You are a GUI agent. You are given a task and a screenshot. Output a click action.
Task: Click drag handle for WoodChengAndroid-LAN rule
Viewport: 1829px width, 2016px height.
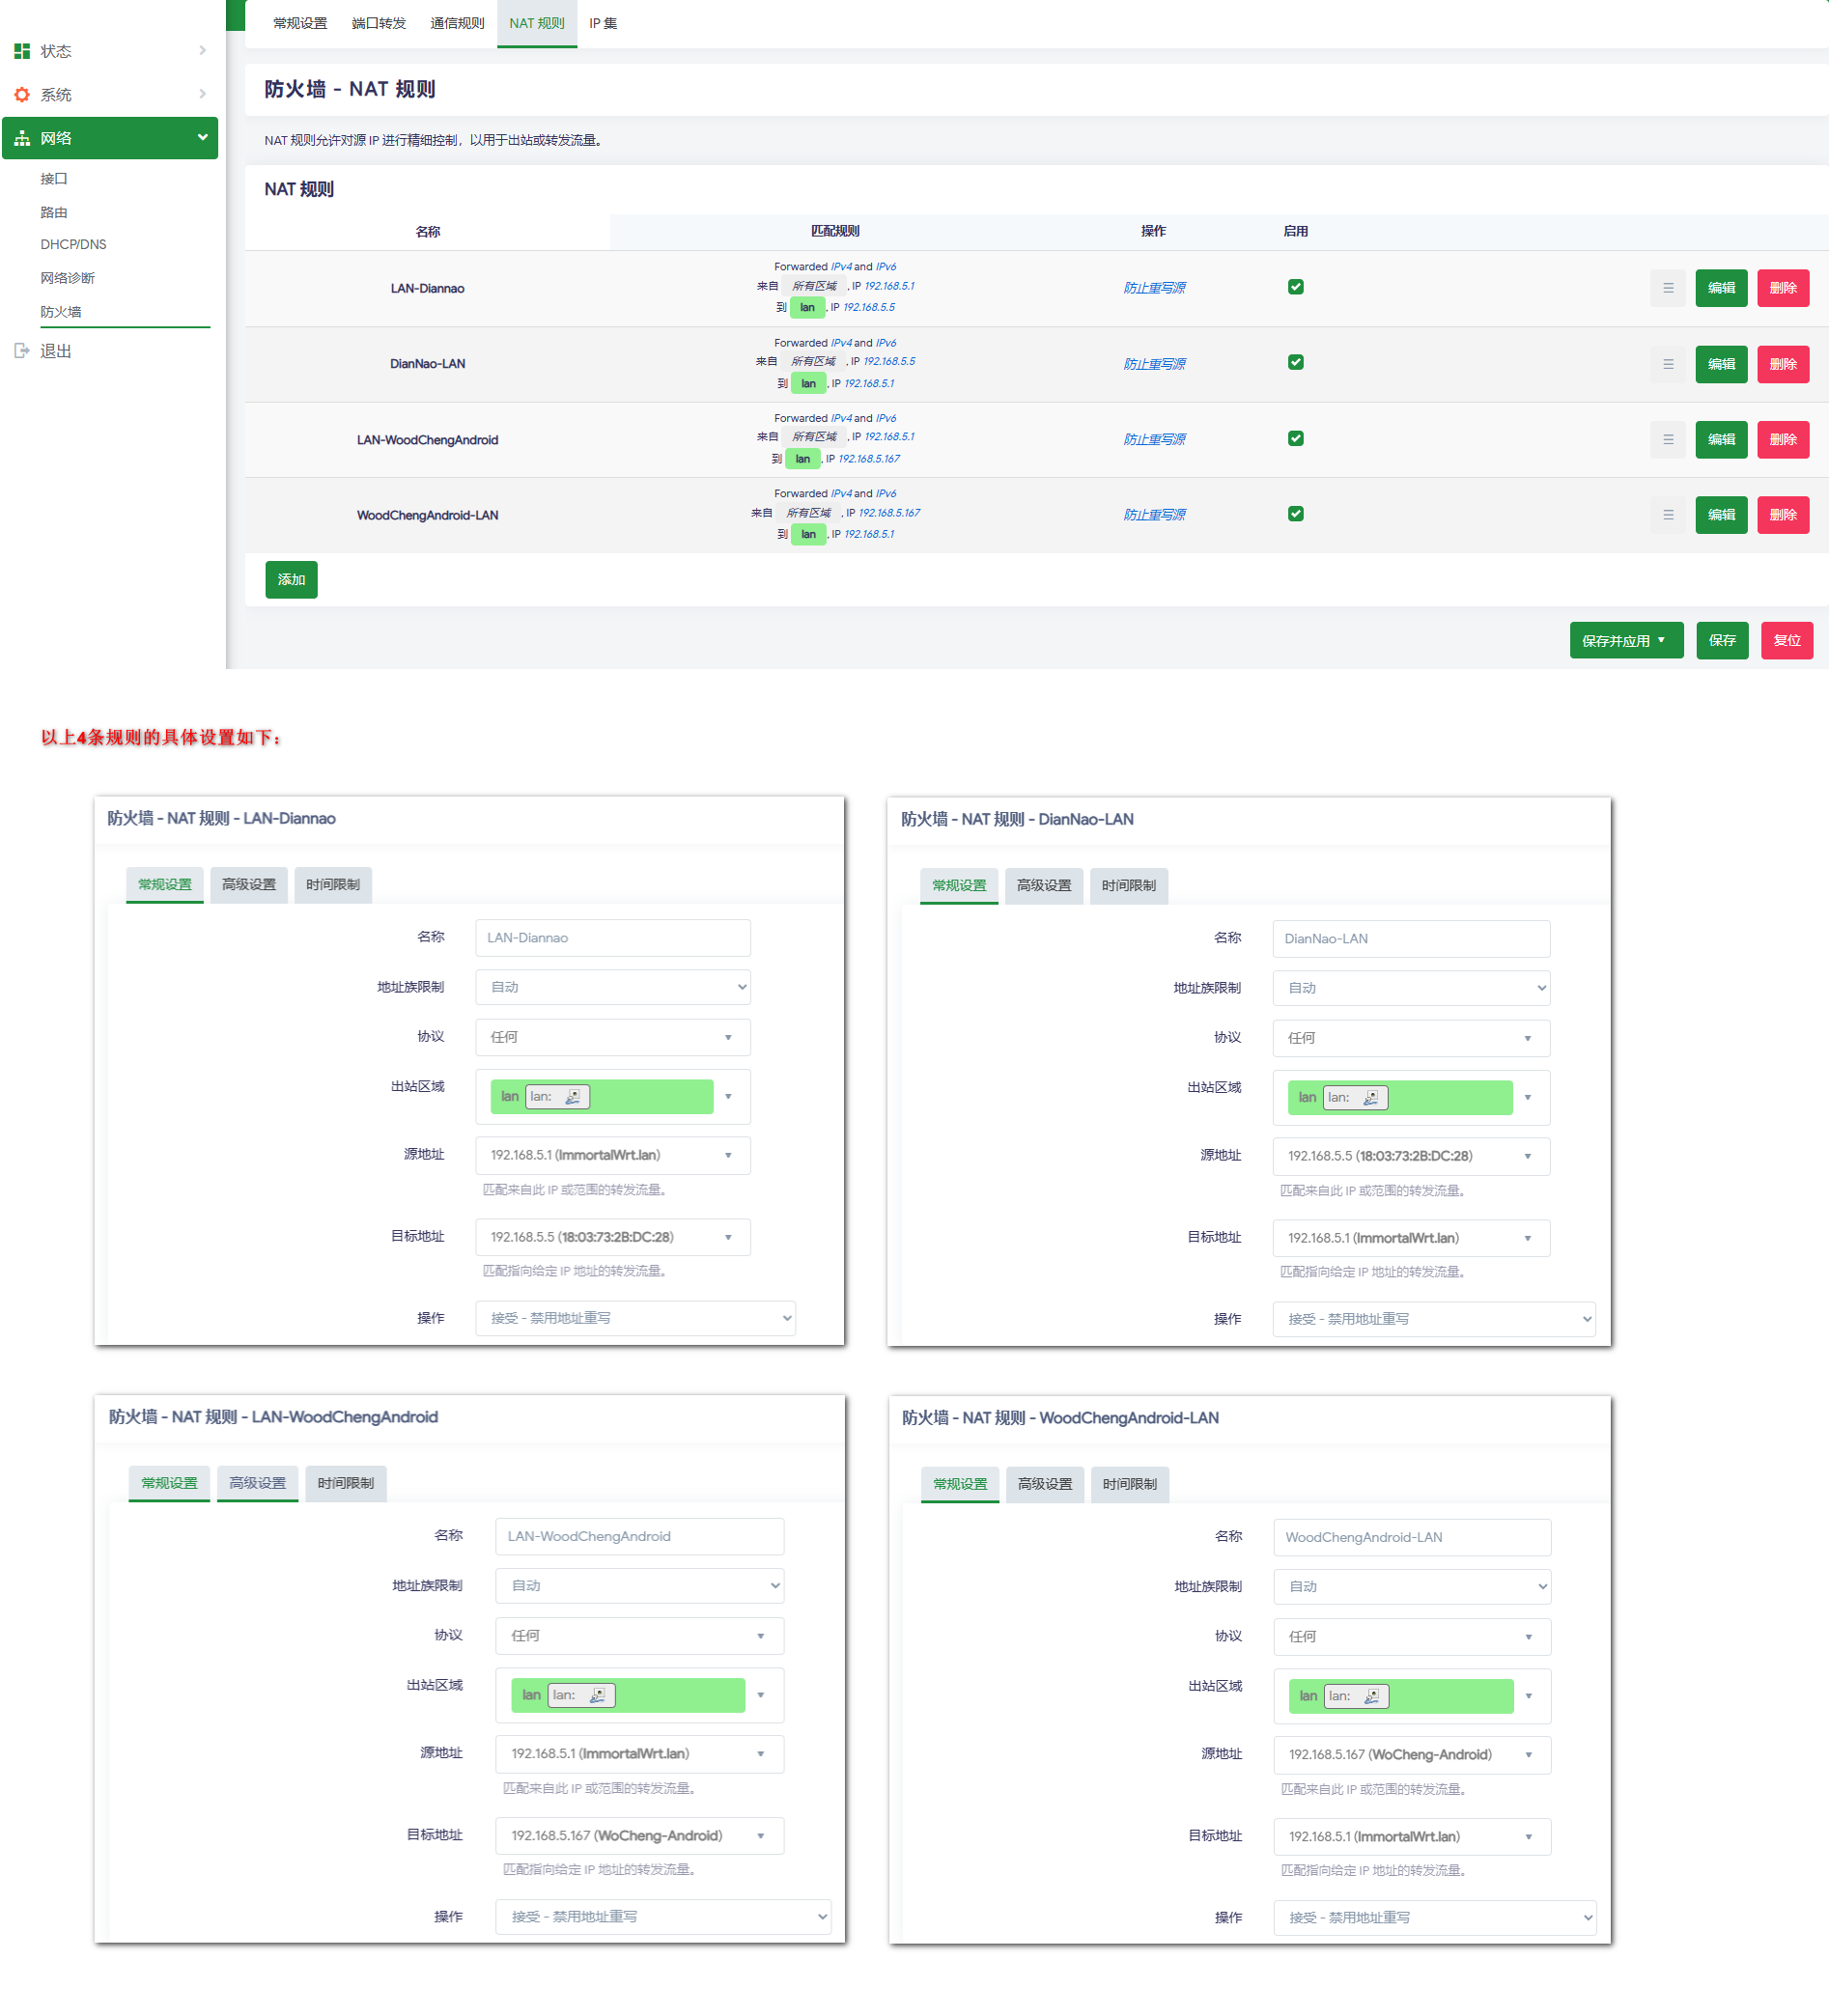click(x=1667, y=515)
